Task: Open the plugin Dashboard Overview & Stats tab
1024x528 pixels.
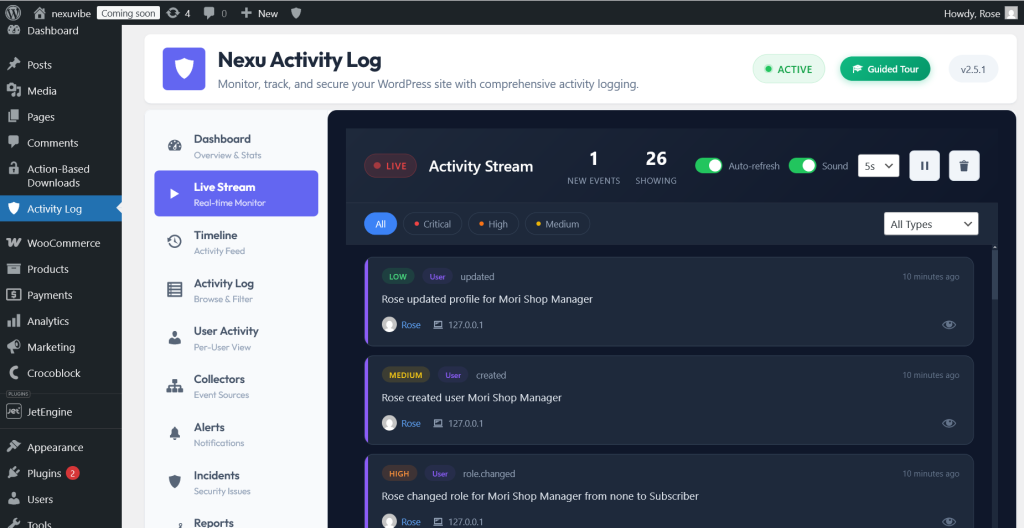Action: tap(236, 146)
